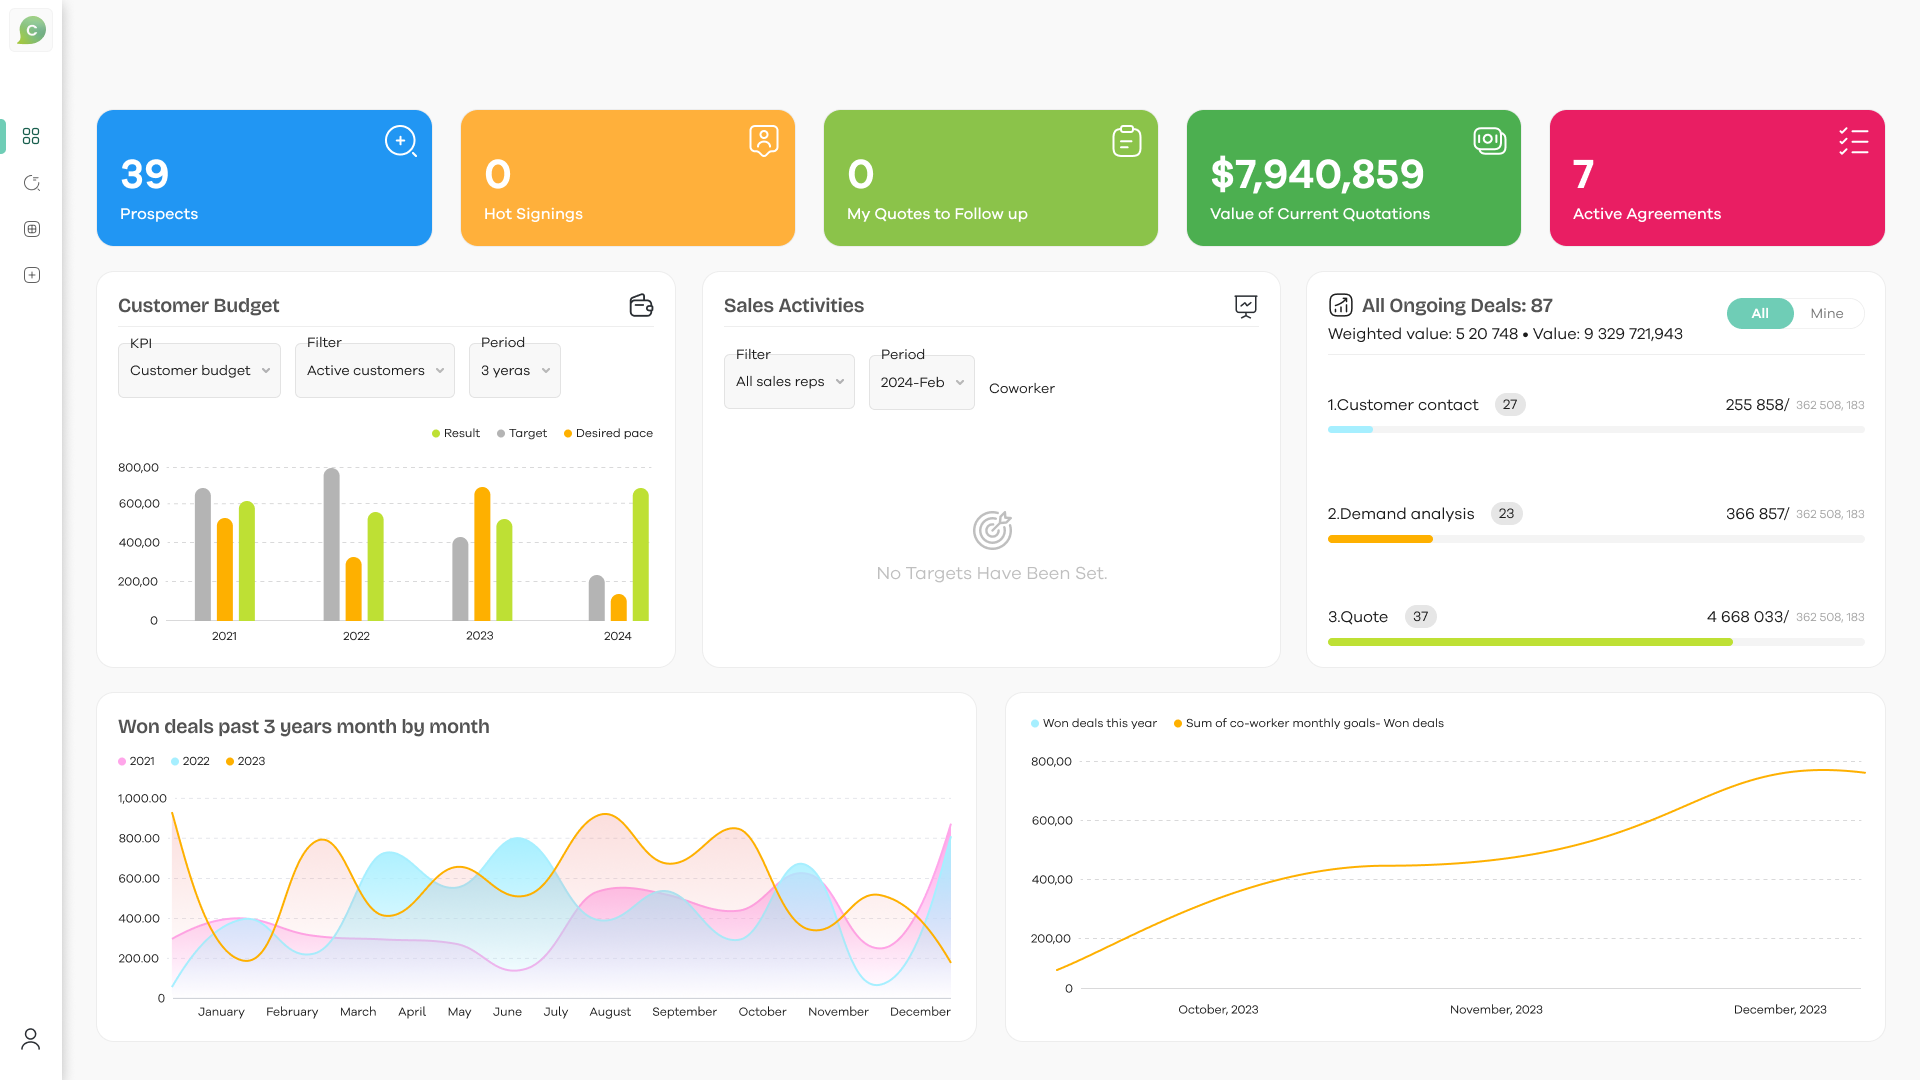Click the user profile icon at bottom left
The width and height of the screenshot is (1920, 1080).
tap(31, 1038)
